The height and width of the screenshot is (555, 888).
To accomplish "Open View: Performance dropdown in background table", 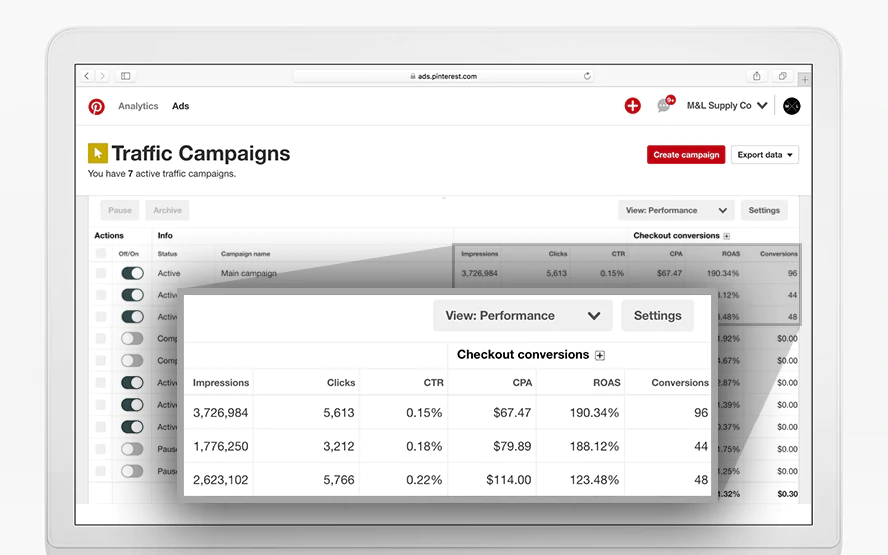I will point(676,210).
